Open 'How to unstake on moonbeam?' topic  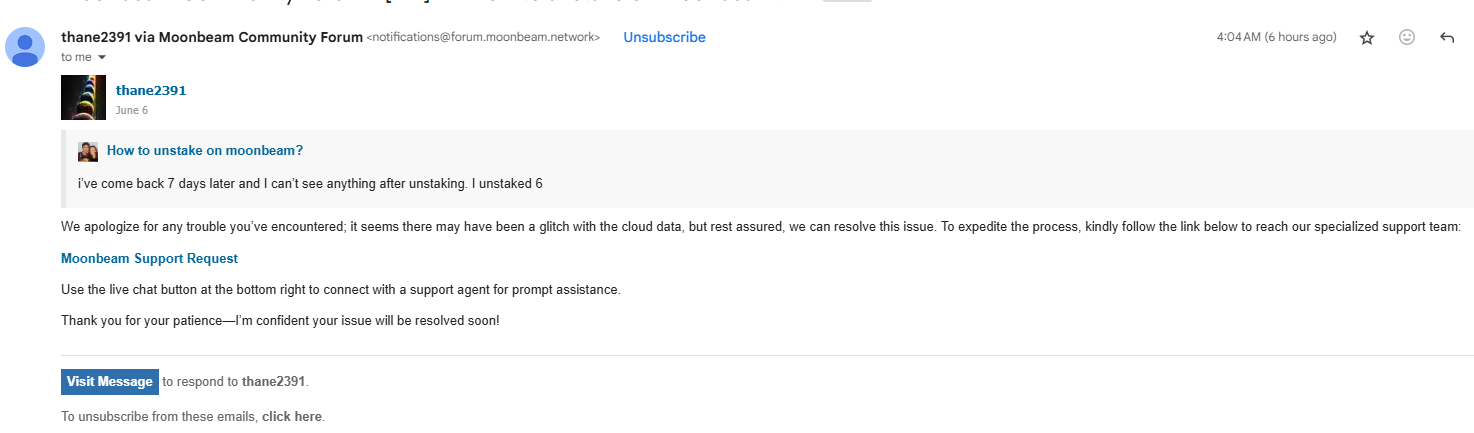pos(205,151)
